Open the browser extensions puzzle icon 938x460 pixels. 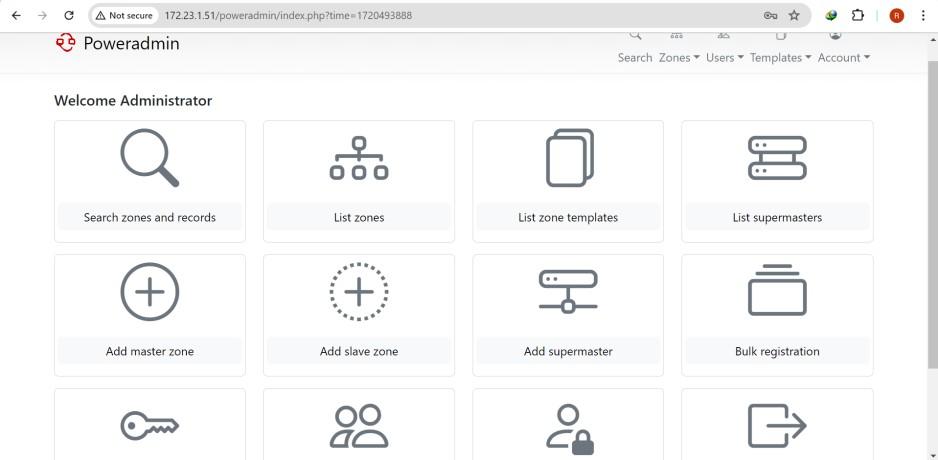click(x=858, y=16)
